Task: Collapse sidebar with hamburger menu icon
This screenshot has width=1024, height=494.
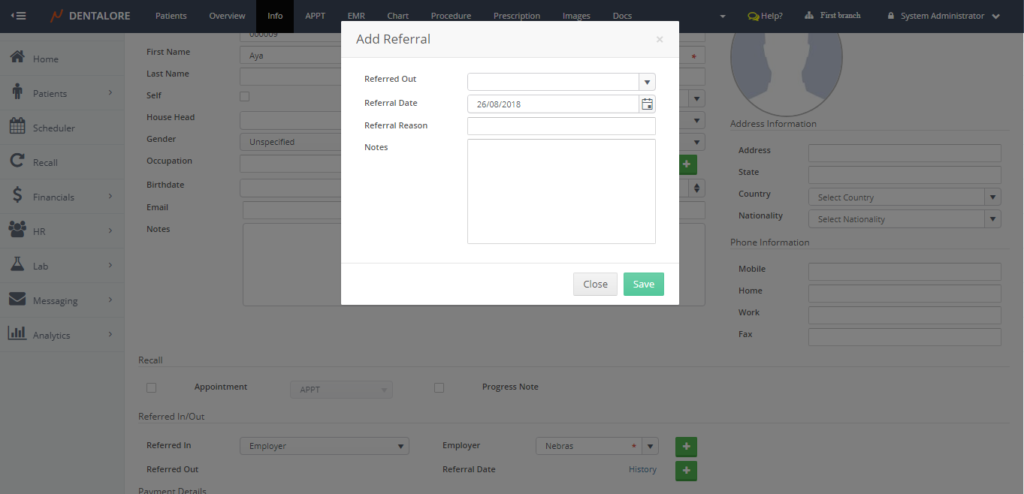Action: (x=18, y=16)
